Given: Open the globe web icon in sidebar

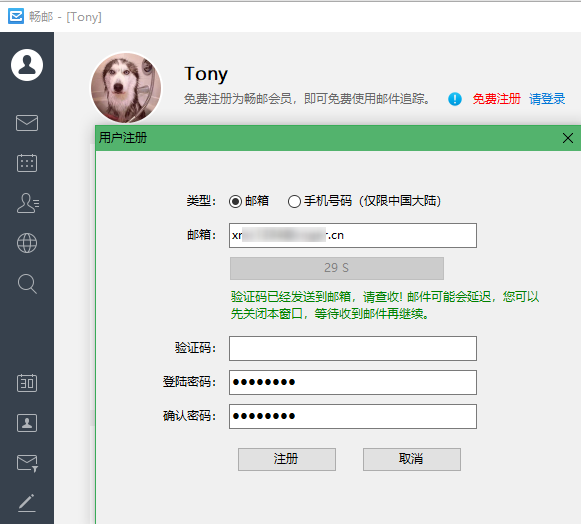Looking at the screenshot, I should pos(27,243).
